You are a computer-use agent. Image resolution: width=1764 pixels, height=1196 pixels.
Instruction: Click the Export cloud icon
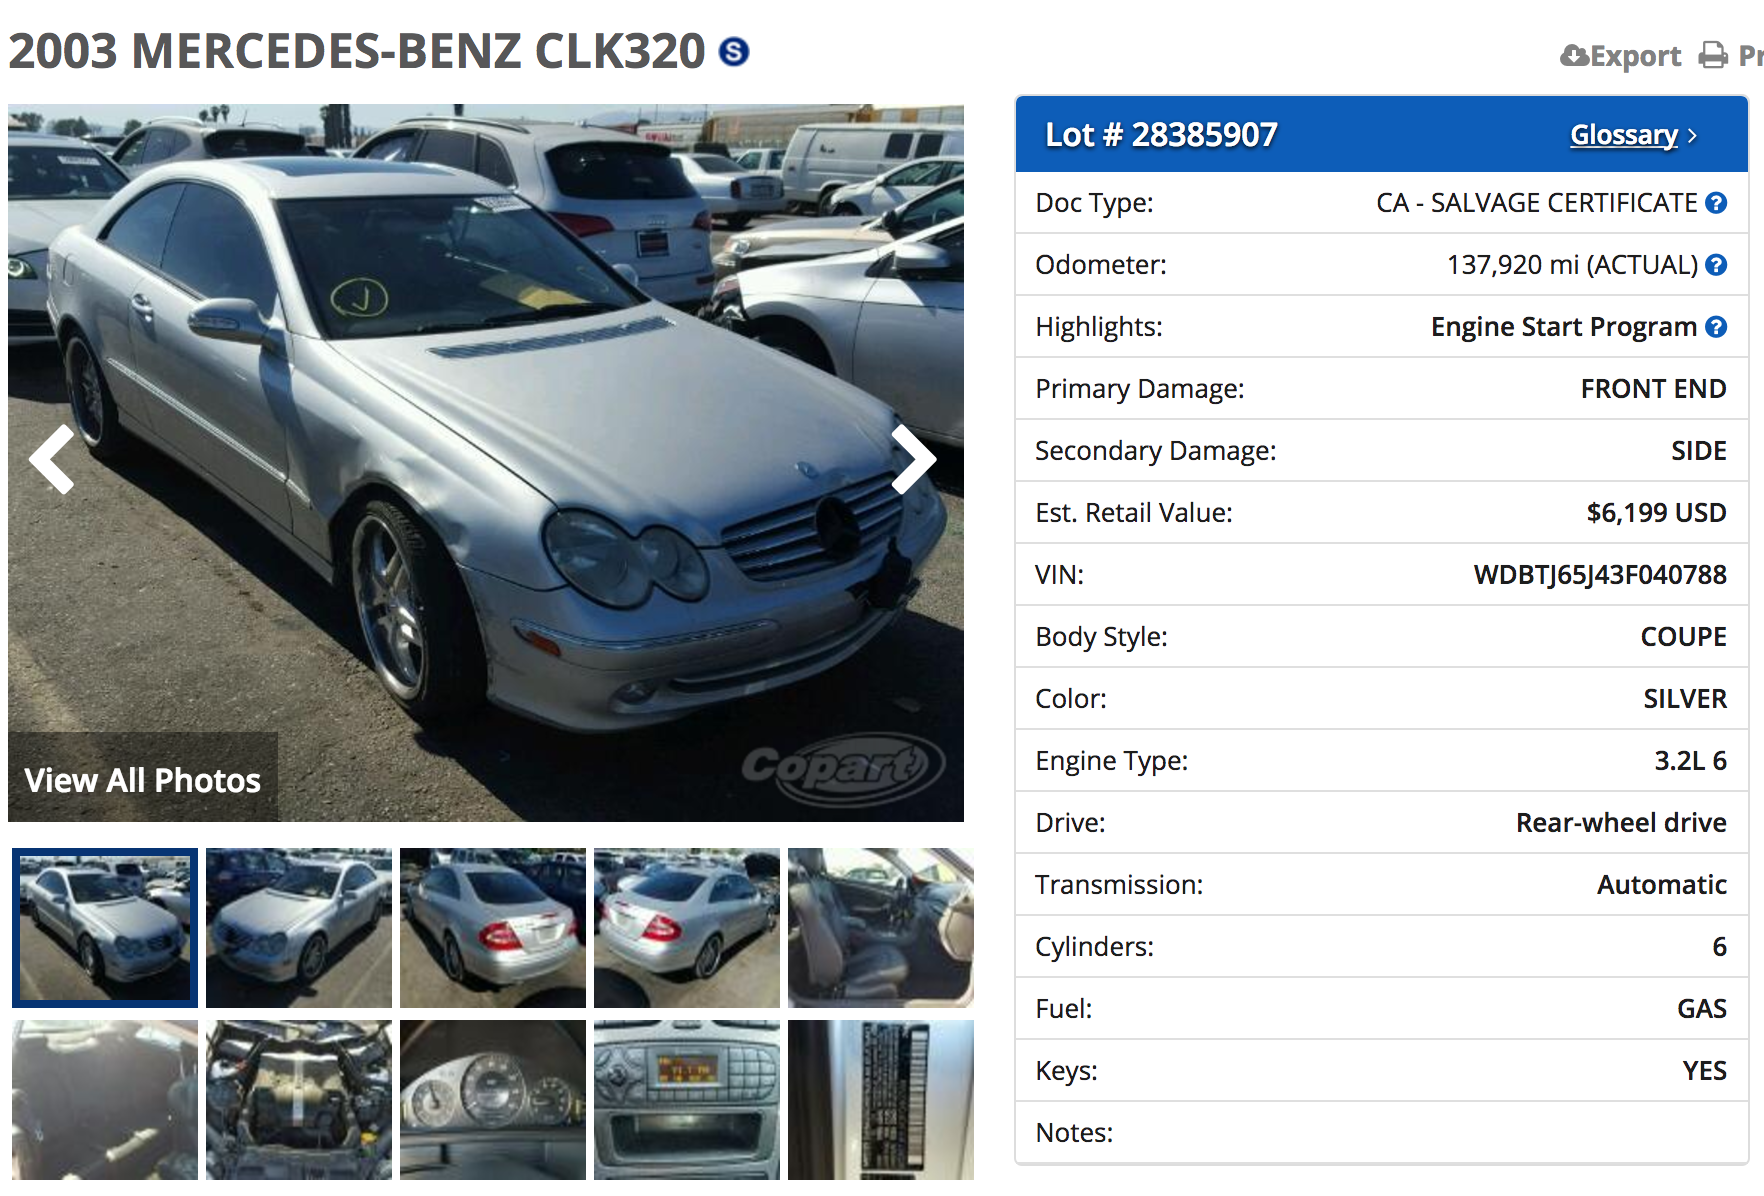tap(1575, 55)
